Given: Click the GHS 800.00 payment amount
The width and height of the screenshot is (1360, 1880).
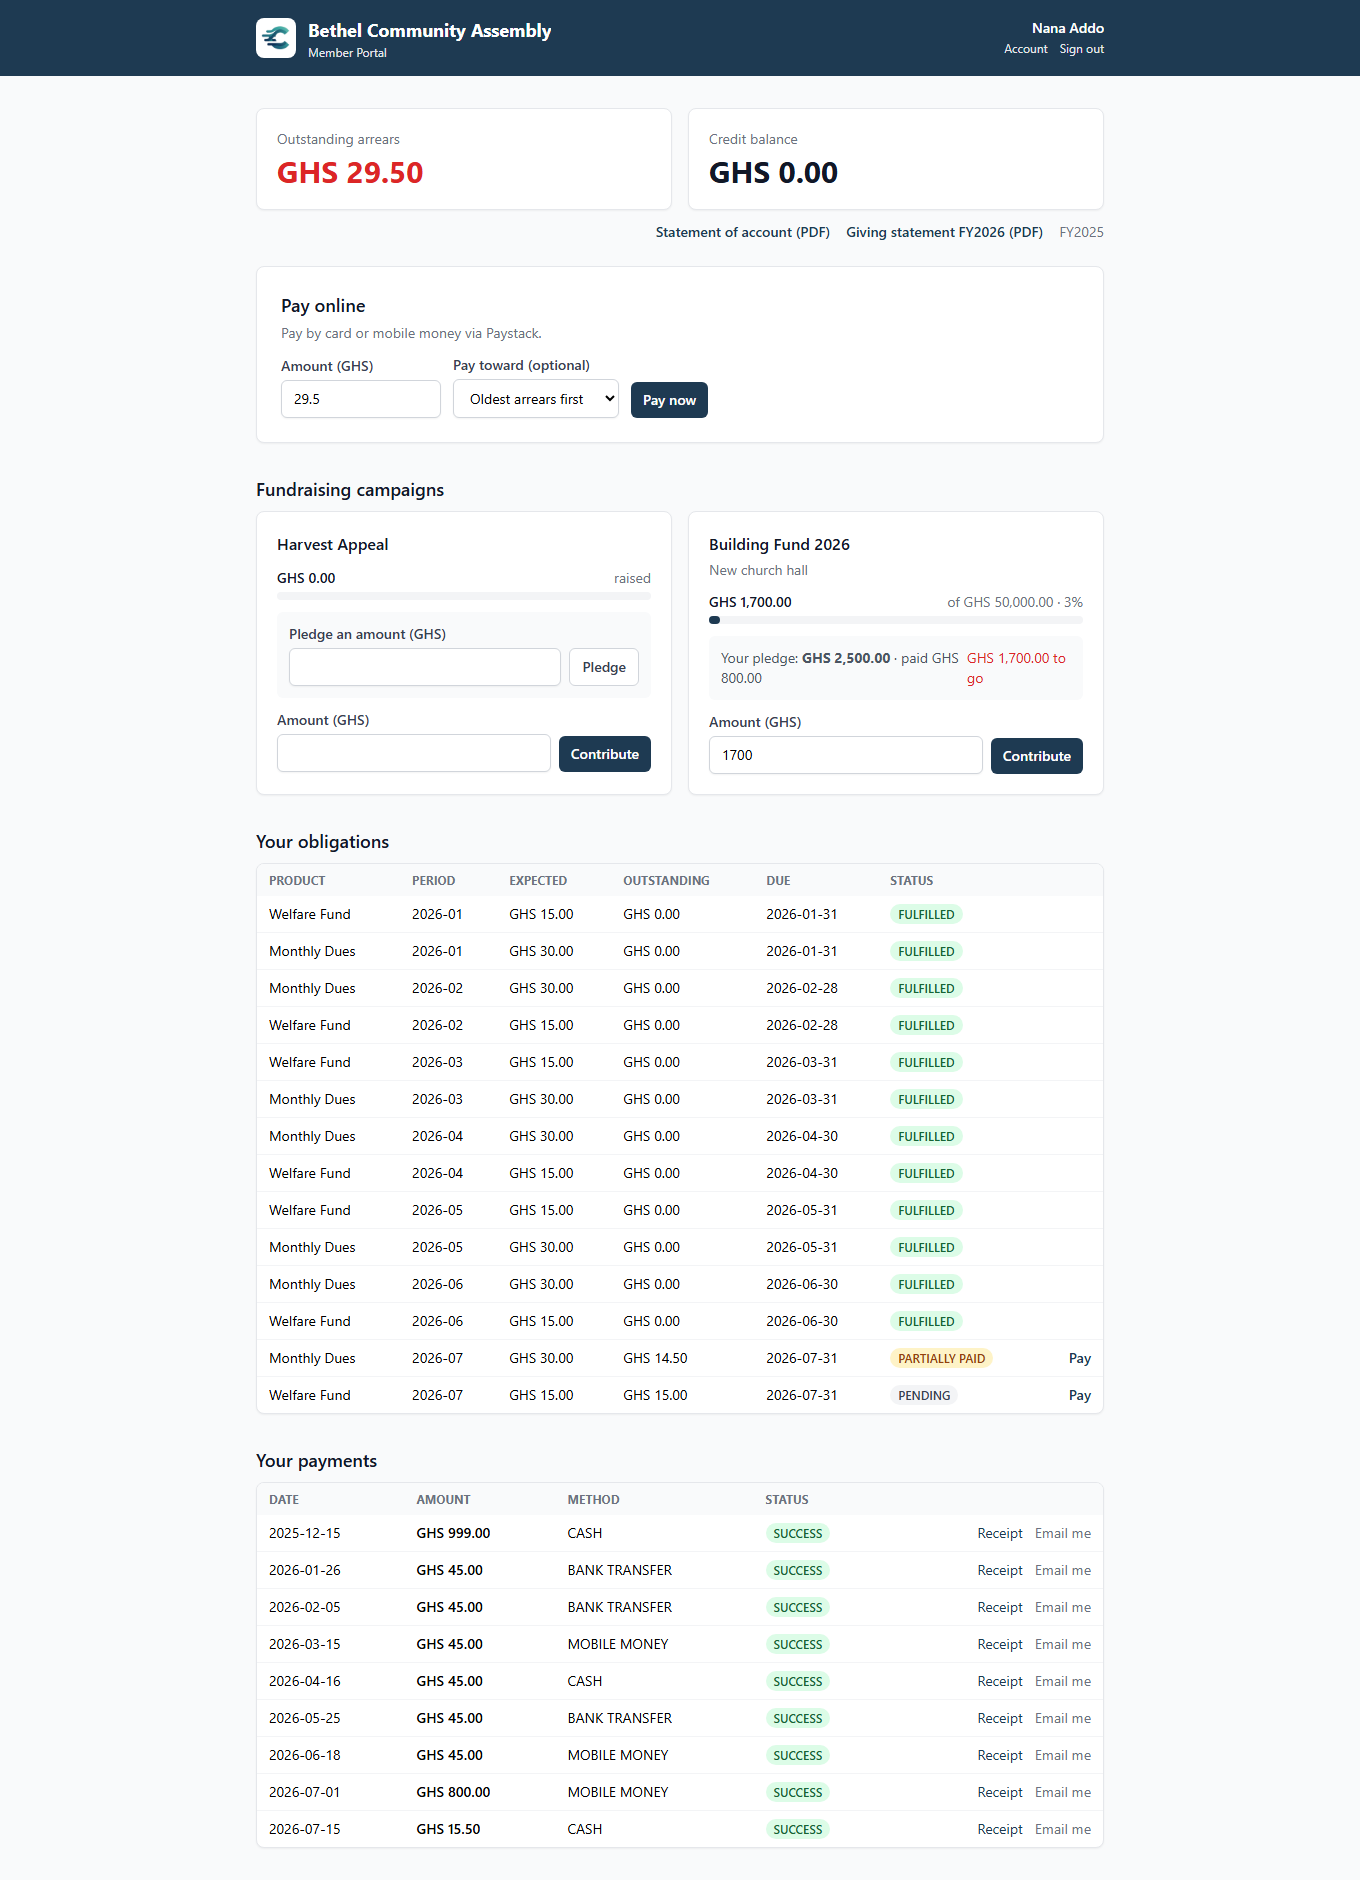Looking at the screenshot, I should pyautogui.click(x=453, y=1792).
